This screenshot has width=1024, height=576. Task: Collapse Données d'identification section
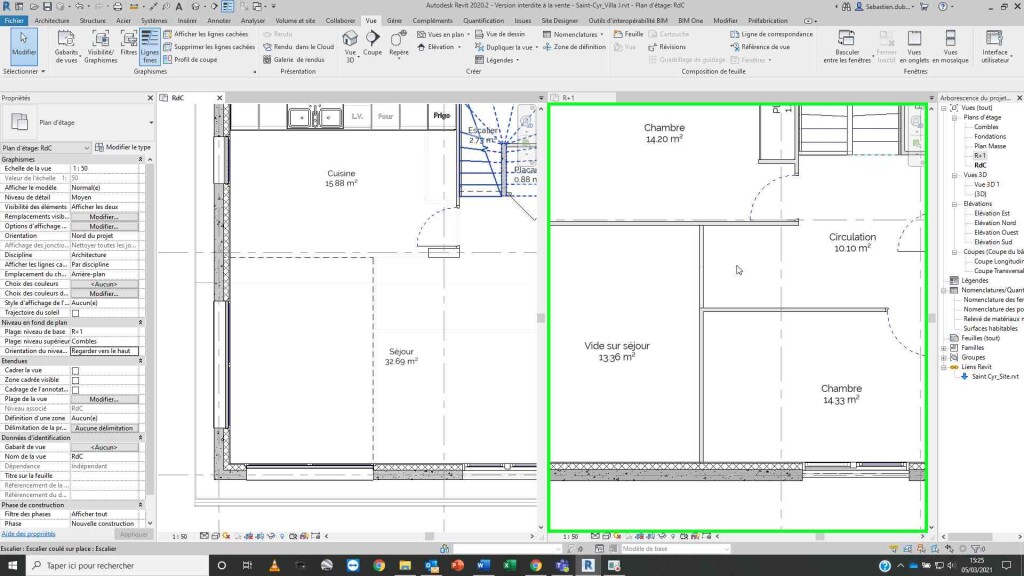(x=140, y=438)
